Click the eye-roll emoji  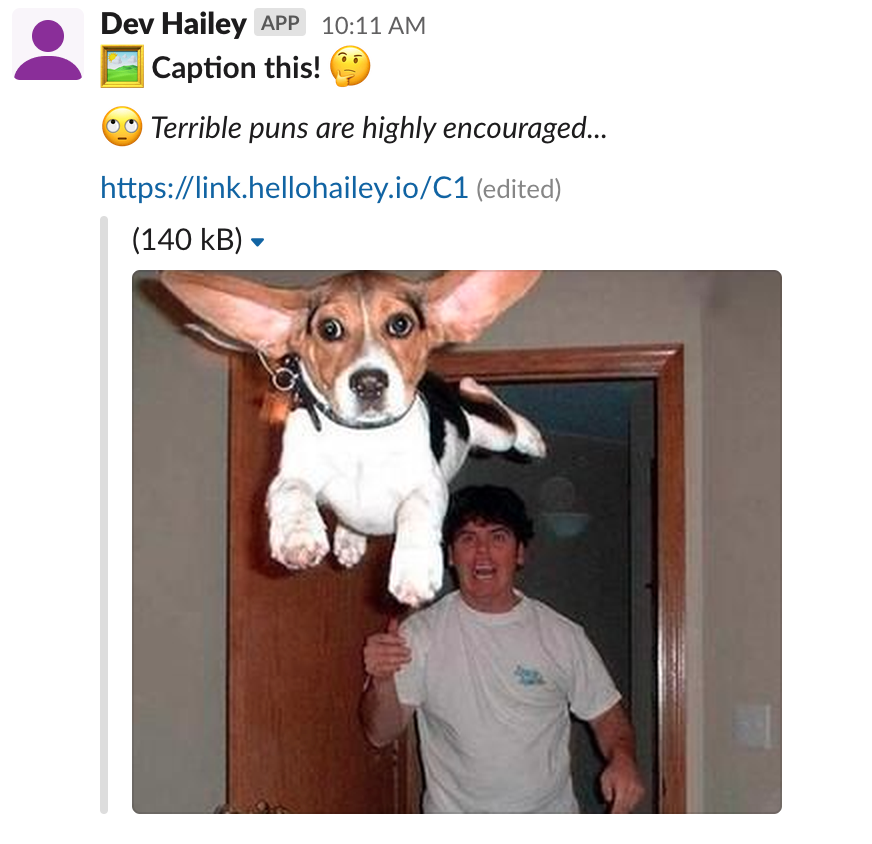[x=122, y=127]
